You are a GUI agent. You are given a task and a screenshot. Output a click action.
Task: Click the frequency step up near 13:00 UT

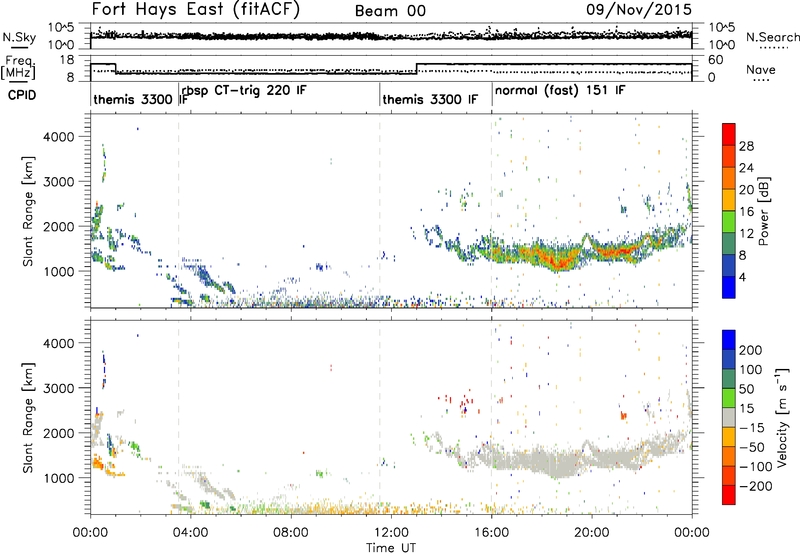pos(417,68)
